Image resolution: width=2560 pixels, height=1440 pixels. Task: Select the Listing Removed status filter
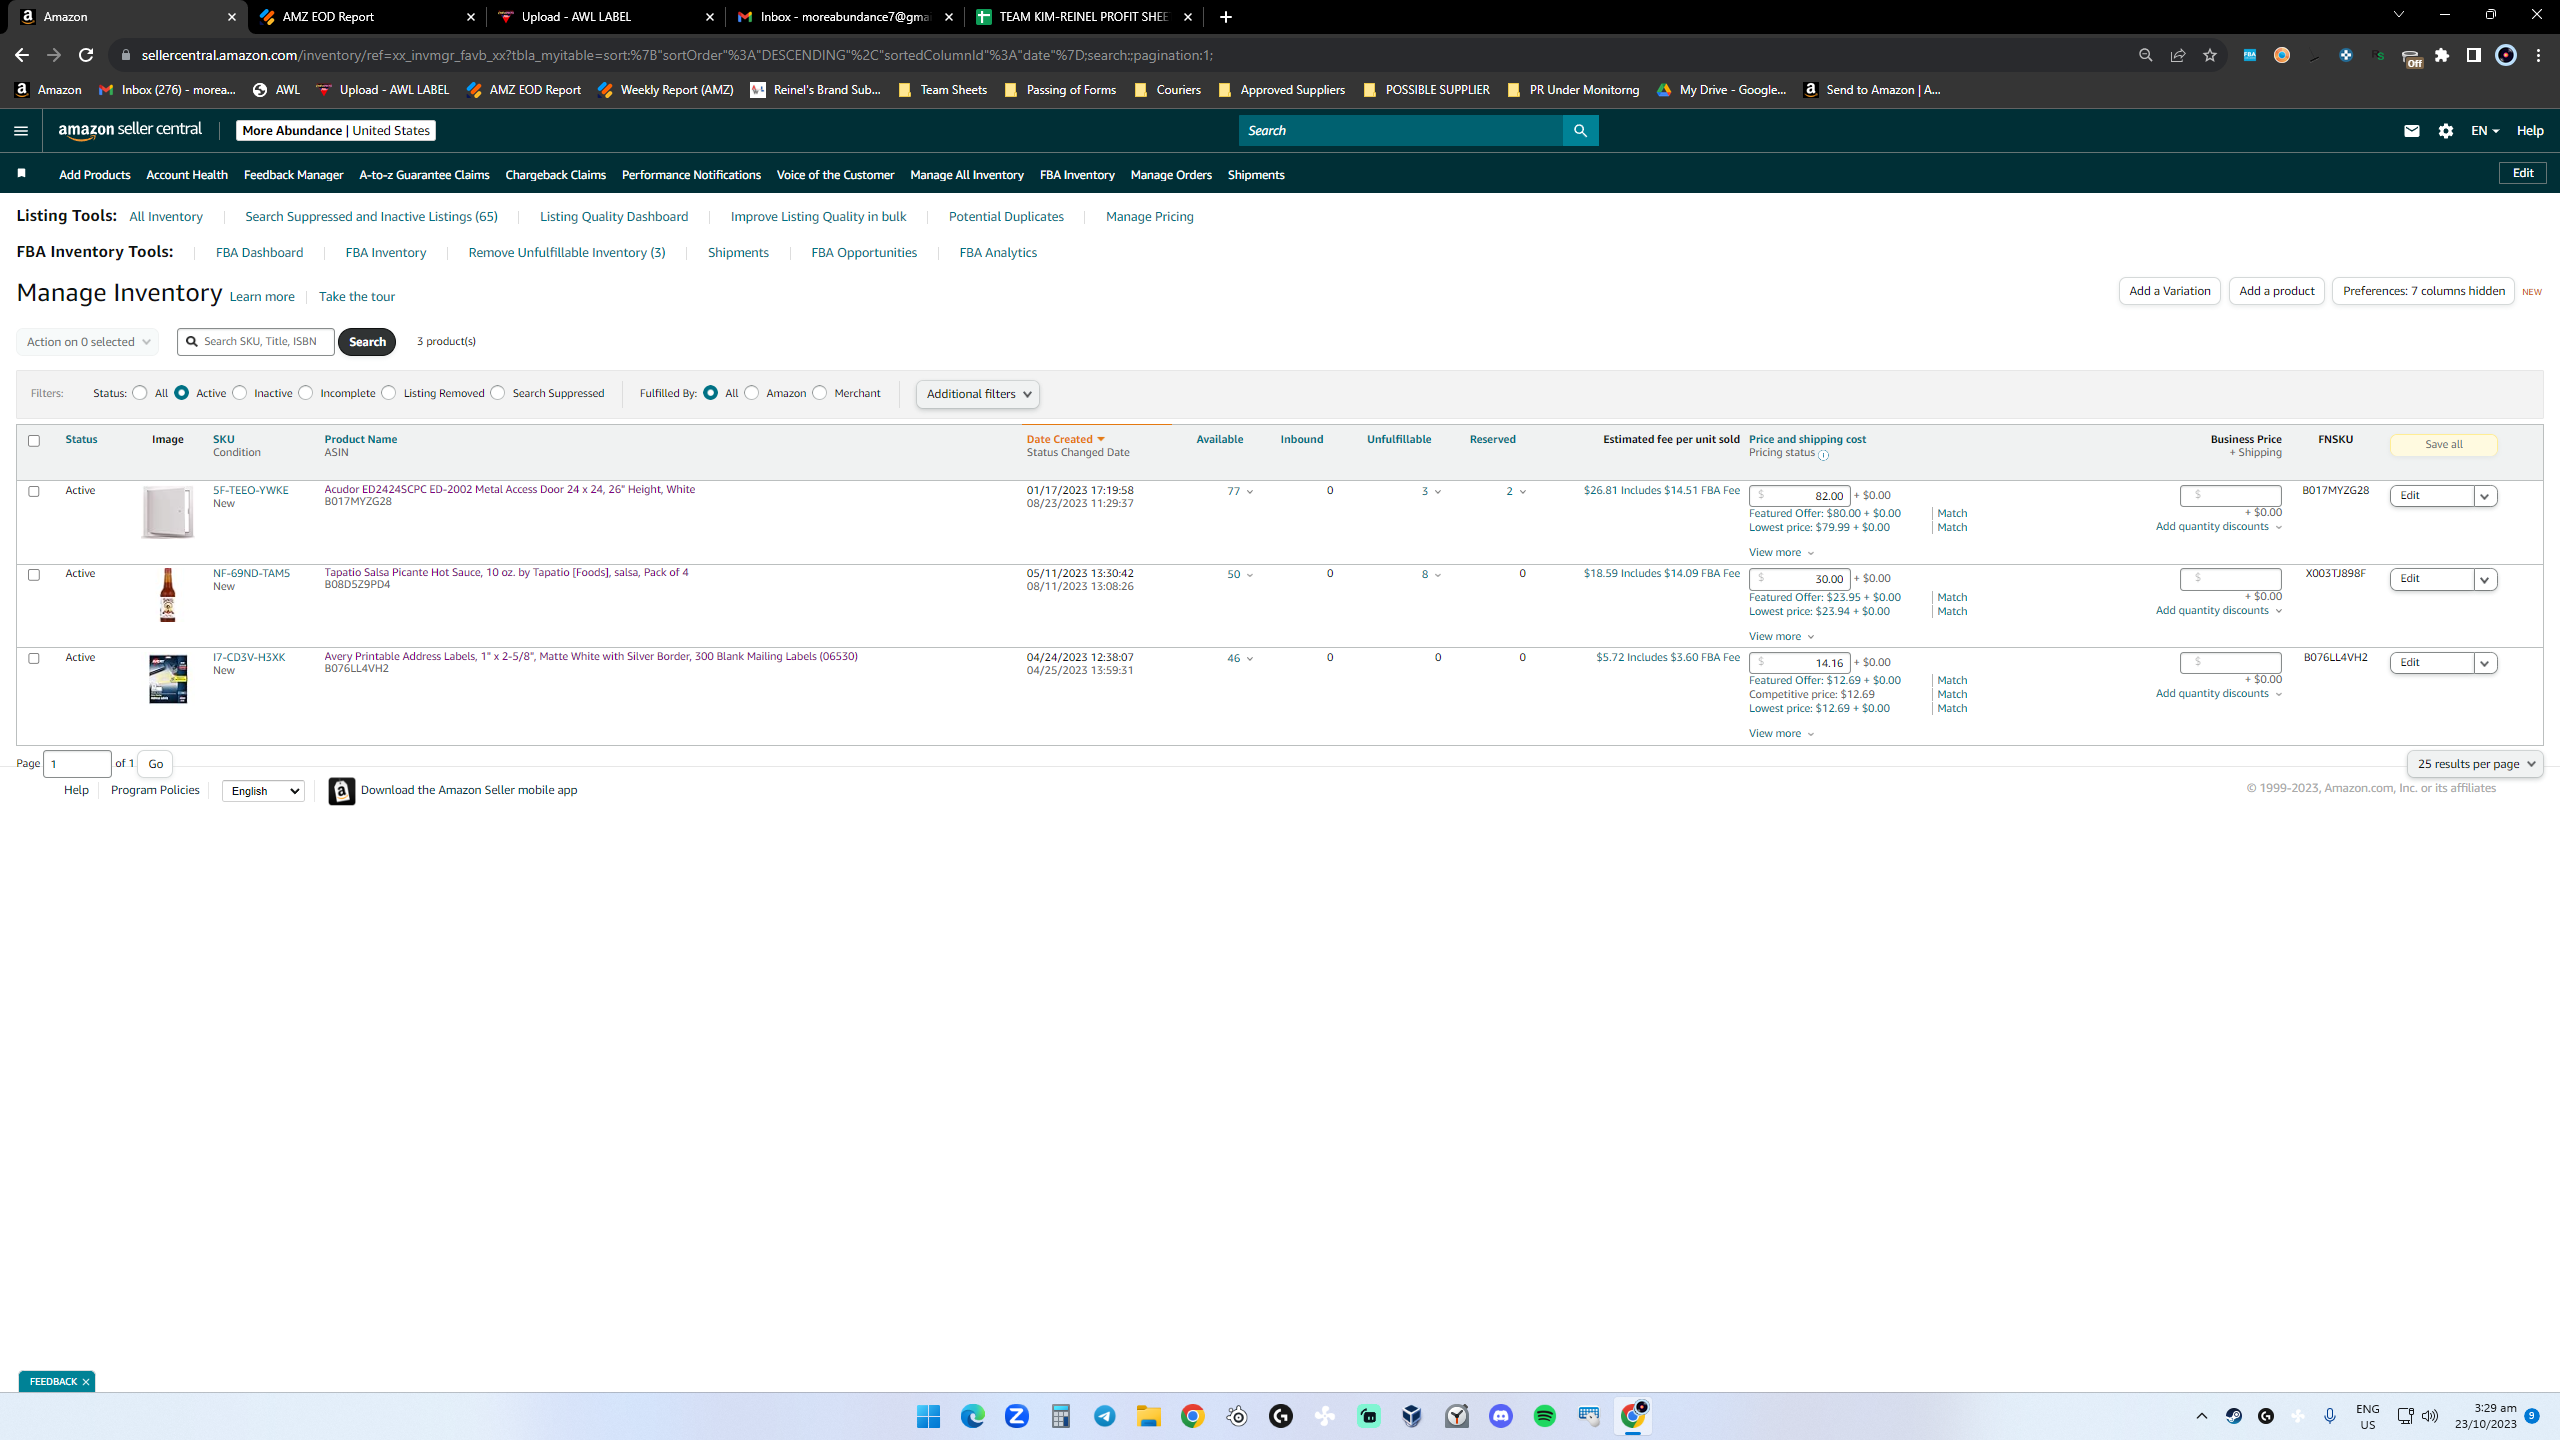(x=389, y=393)
